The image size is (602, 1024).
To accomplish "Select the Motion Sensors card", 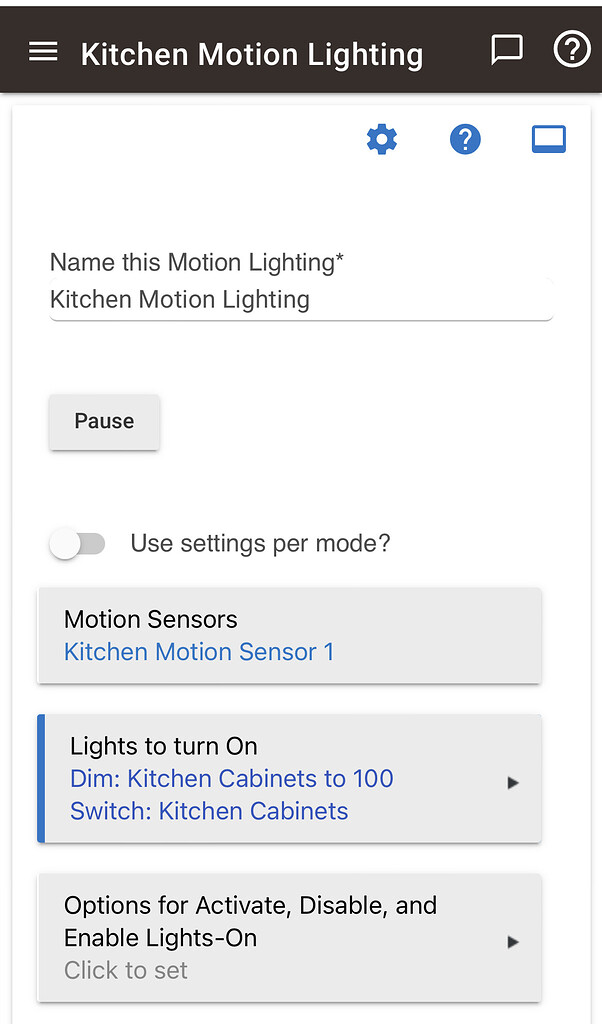I will pyautogui.click(x=290, y=636).
